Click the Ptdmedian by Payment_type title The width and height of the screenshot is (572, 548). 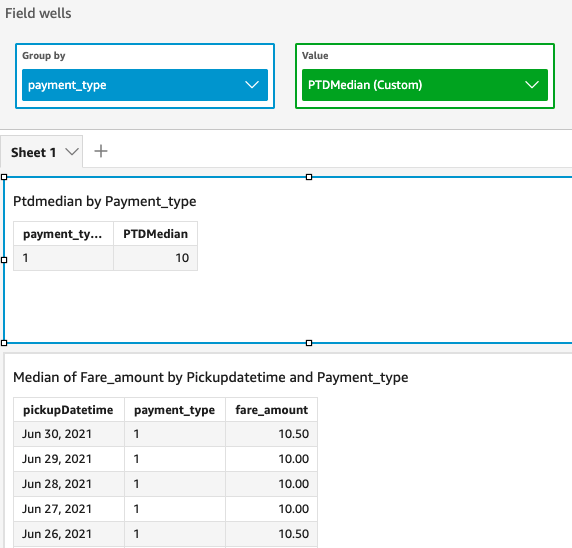104,201
